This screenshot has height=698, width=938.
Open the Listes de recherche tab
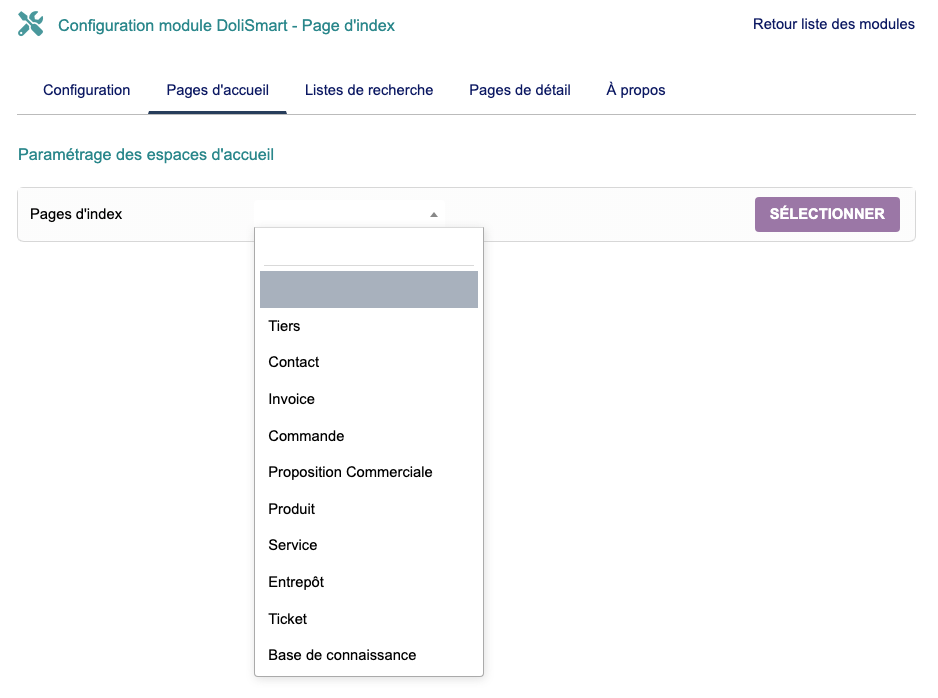369,90
